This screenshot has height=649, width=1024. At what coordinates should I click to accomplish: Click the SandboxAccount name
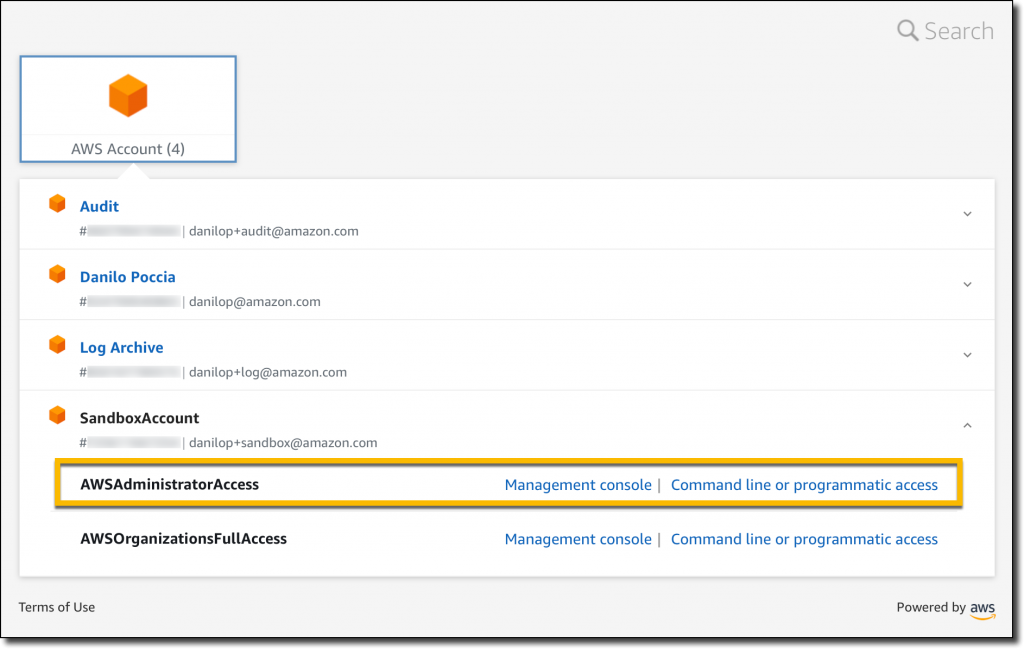pos(139,418)
